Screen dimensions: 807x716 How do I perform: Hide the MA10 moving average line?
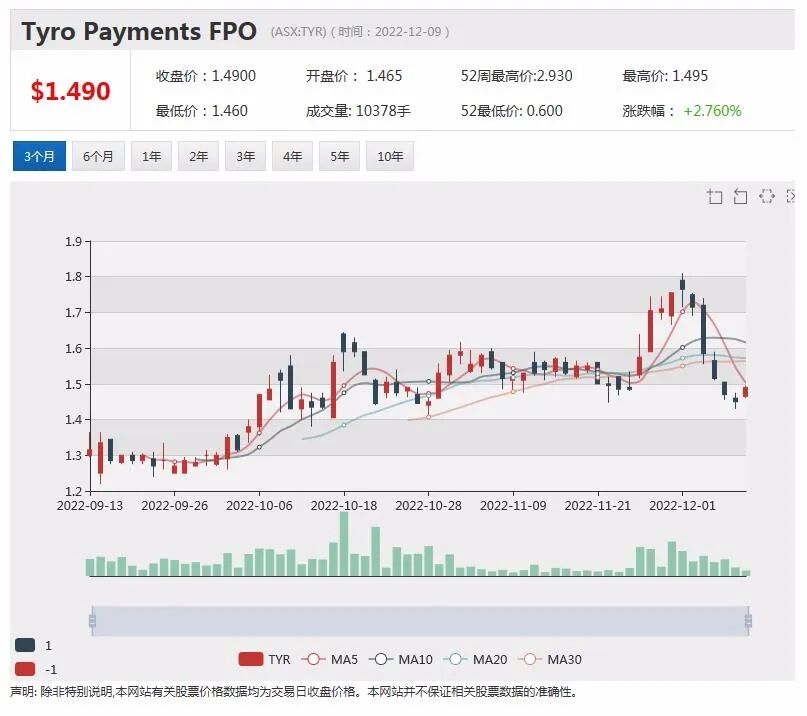[401, 659]
